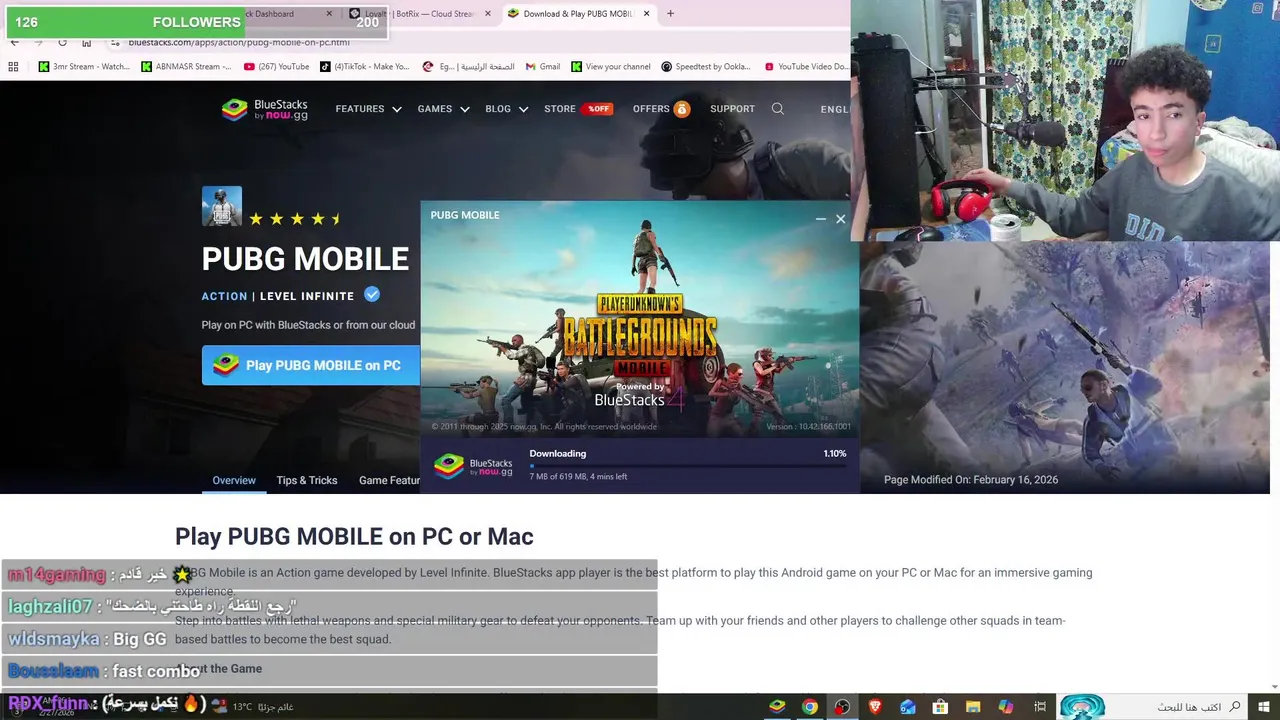Screen dimensions: 1280x720
Task: Click the LEVEL INFINITE developer link
Action: click(307, 296)
